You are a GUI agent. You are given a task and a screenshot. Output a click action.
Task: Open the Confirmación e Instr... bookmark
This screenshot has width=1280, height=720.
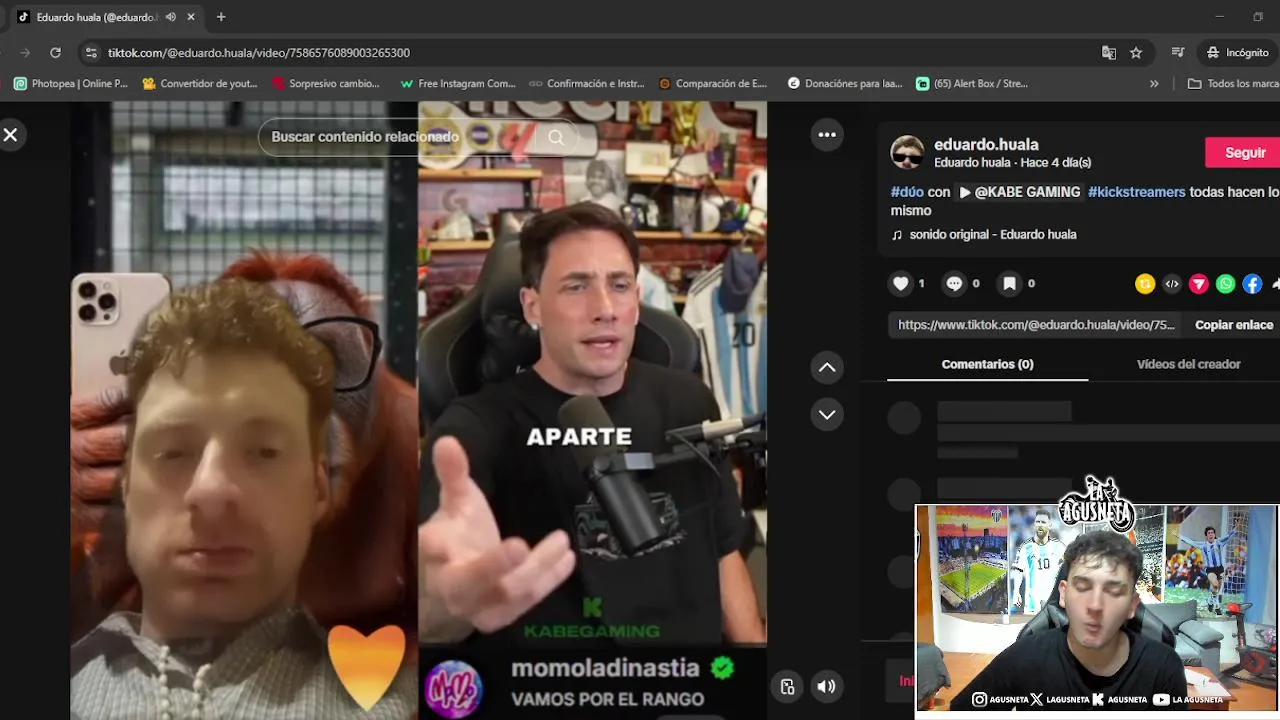(587, 84)
